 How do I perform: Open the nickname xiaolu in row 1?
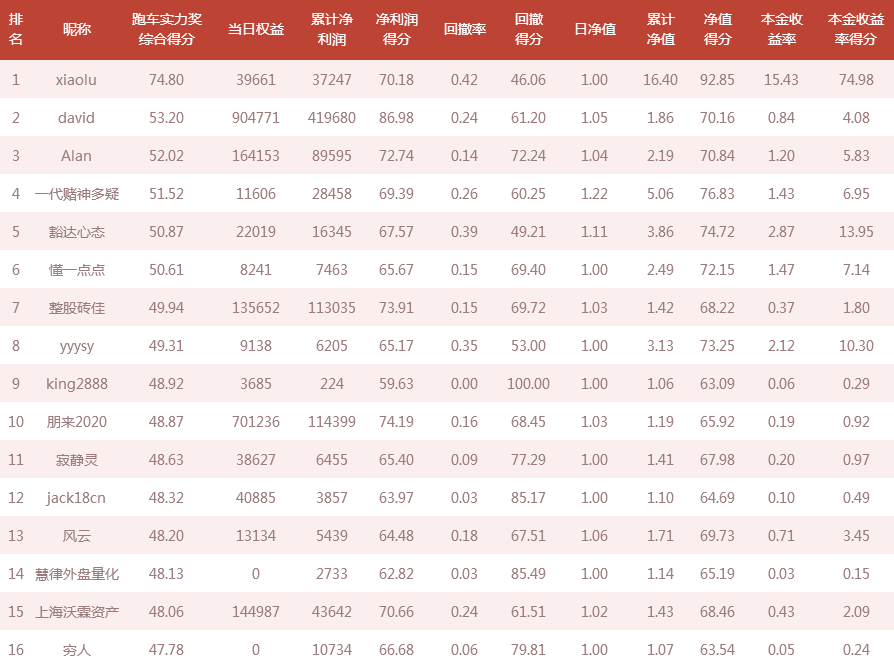tap(76, 80)
